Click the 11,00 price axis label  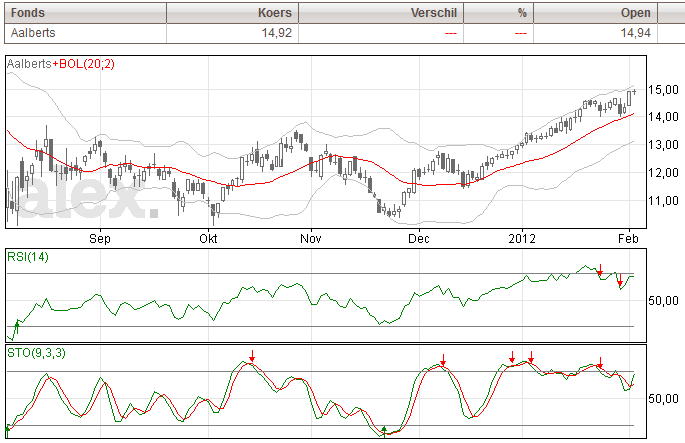coord(663,201)
